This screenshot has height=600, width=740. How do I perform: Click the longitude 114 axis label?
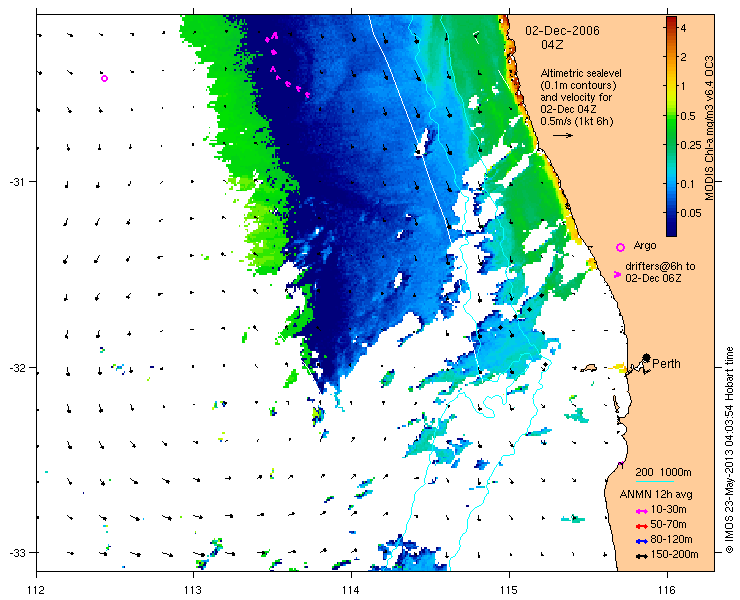(351, 590)
